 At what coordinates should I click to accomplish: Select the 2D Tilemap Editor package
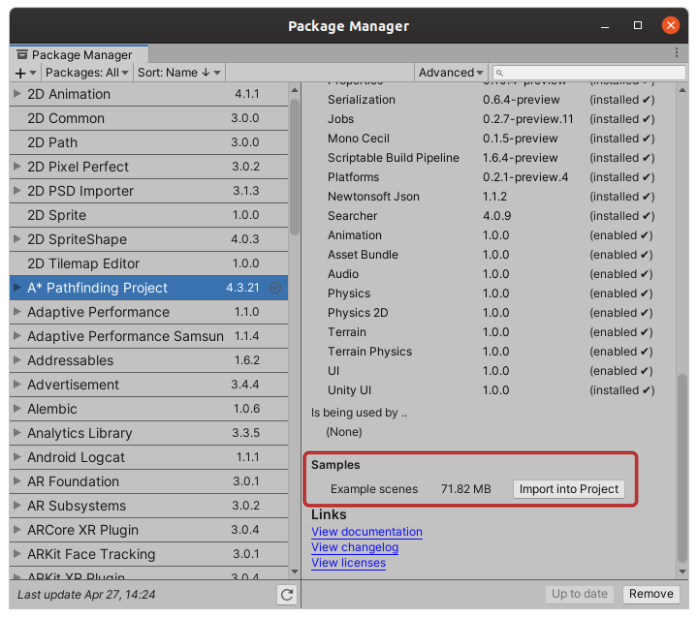(x=149, y=264)
